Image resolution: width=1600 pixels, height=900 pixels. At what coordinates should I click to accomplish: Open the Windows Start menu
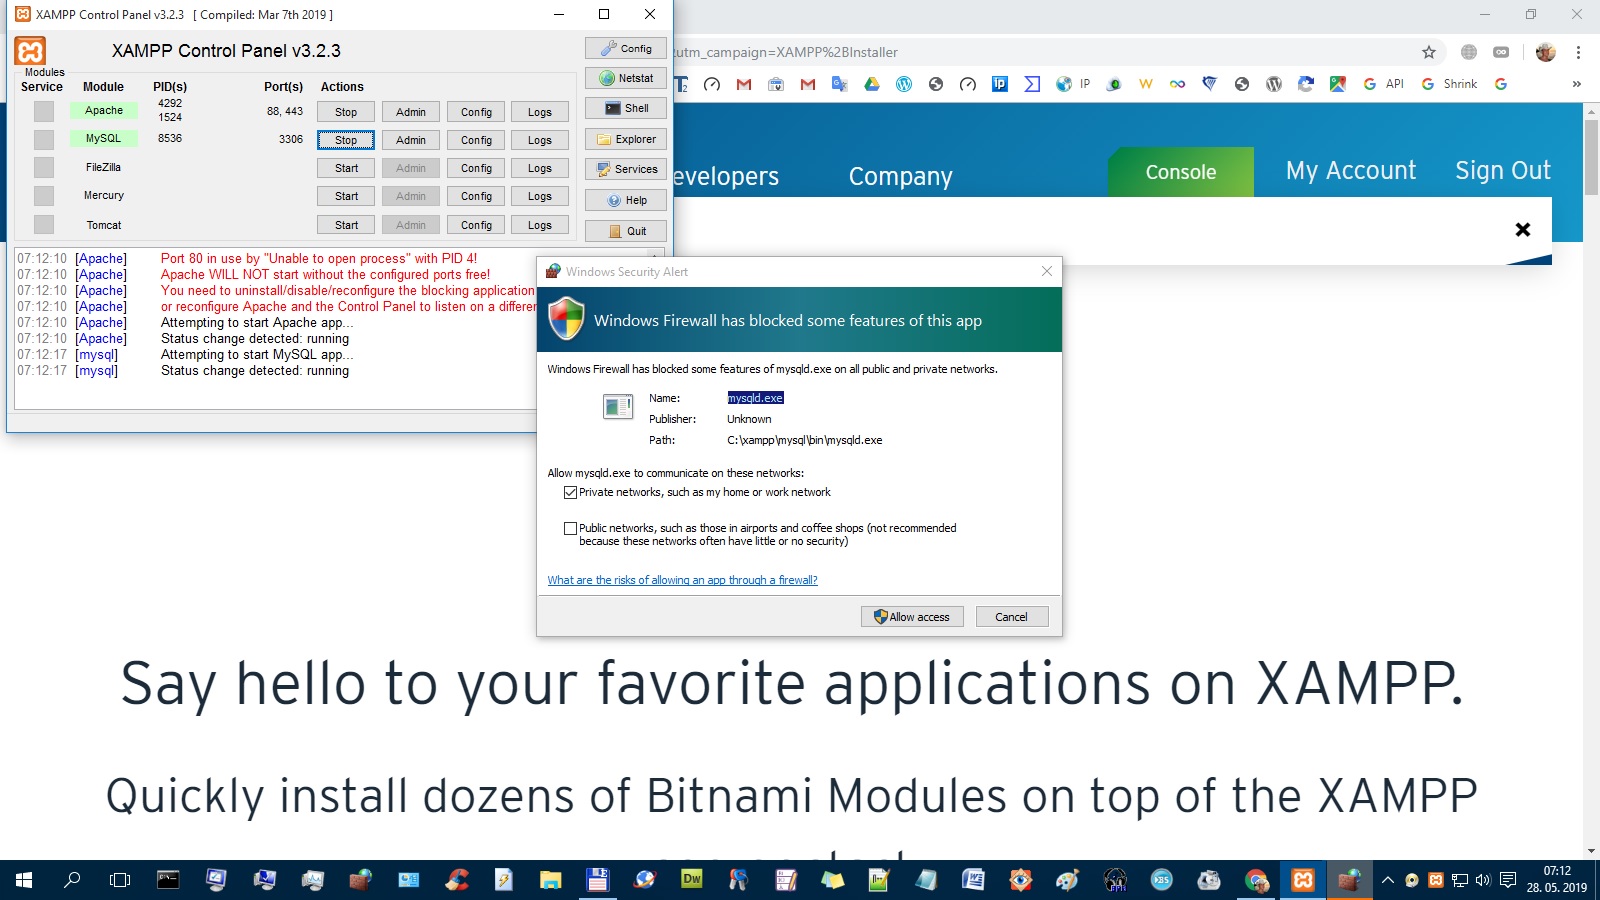[x=24, y=880]
